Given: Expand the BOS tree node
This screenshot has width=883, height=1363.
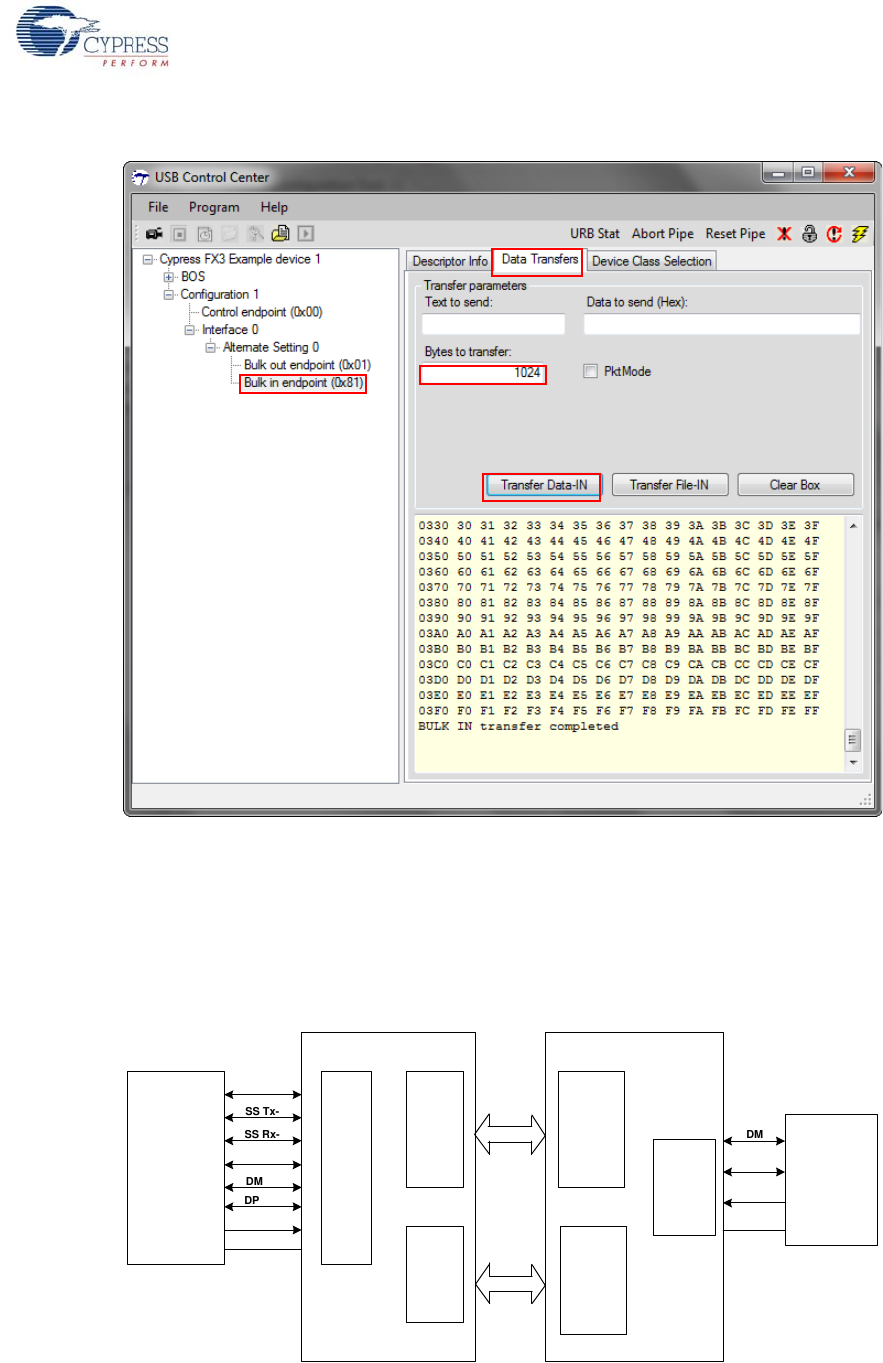Looking at the screenshot, I should coord(169,277).
